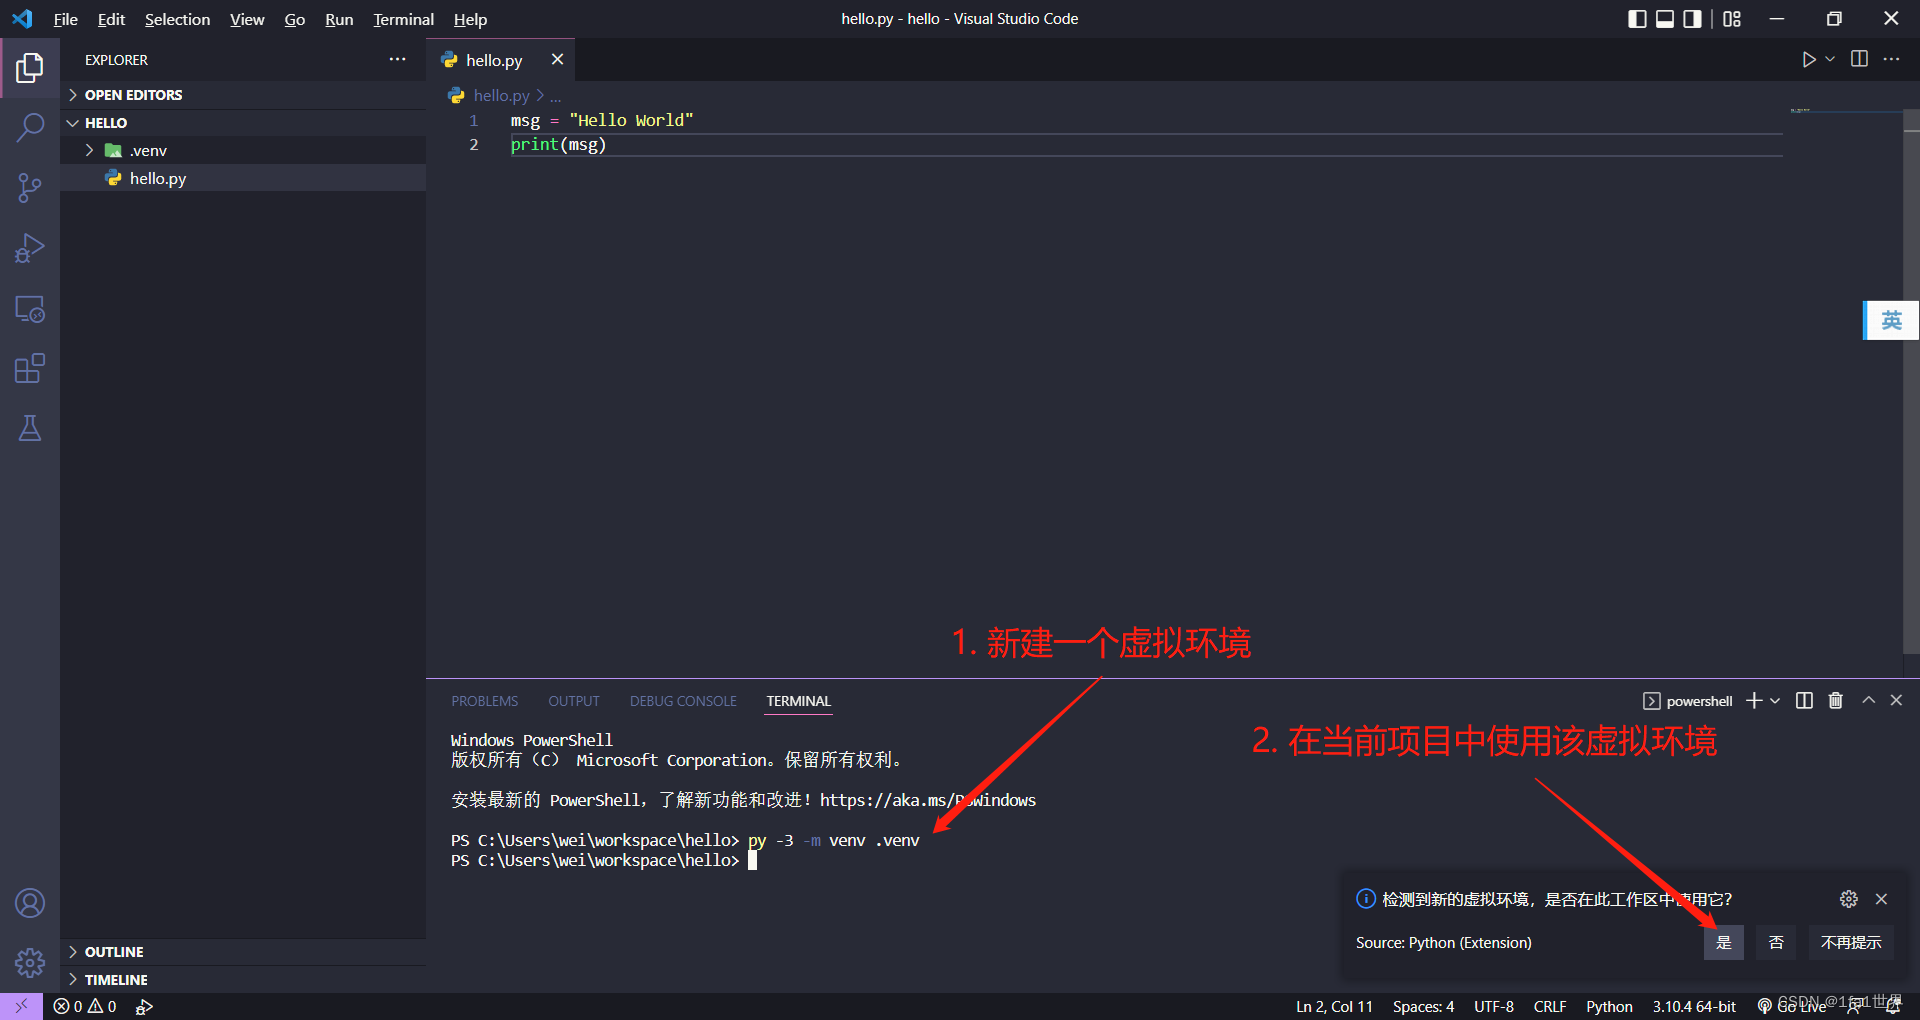Expand the OPEN EDITORS section

(243, 95)
